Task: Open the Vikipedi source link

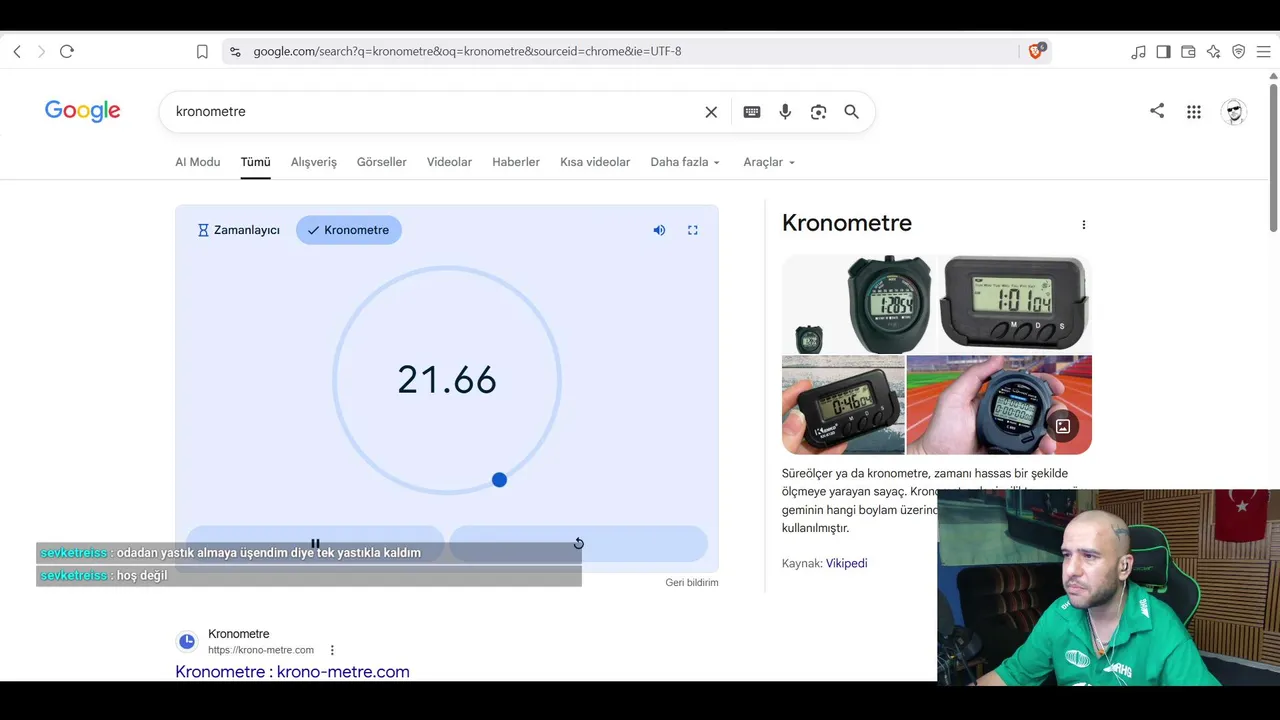Action: point(846,564)
